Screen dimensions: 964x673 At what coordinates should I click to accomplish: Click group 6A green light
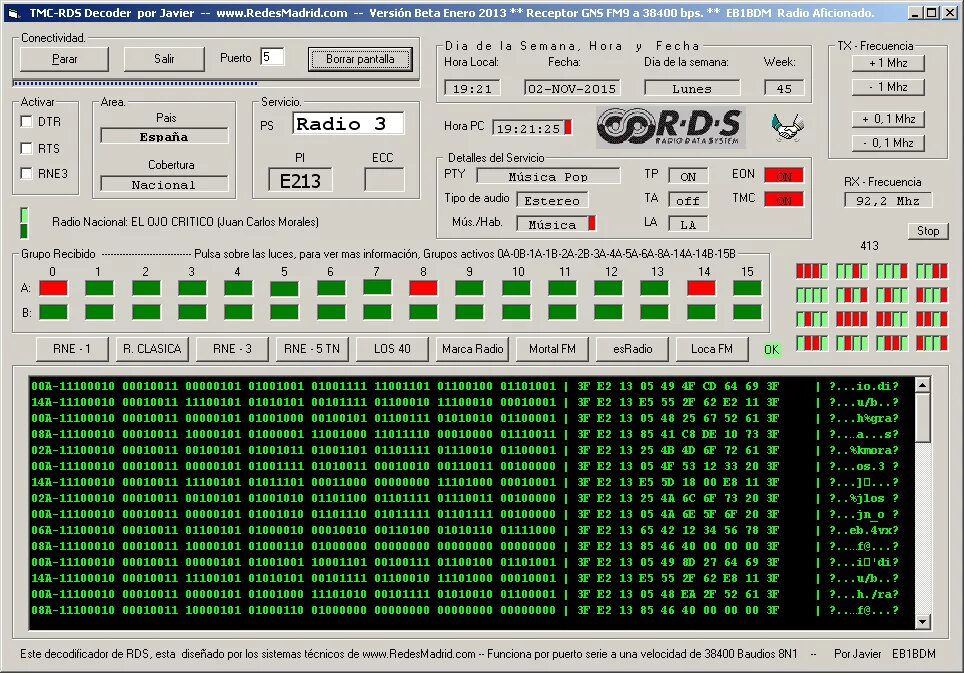331,288
